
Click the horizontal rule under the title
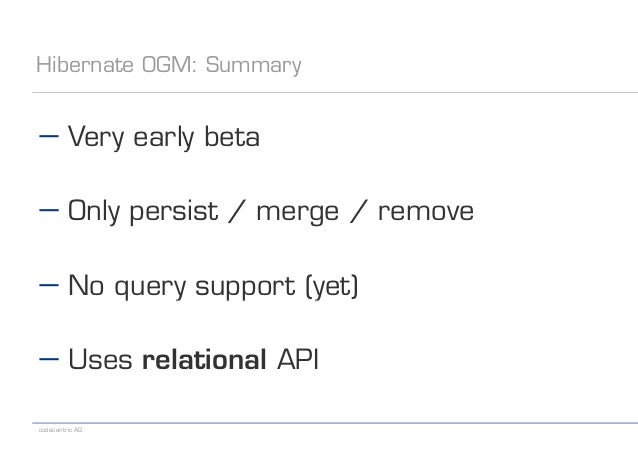point(335,92)
